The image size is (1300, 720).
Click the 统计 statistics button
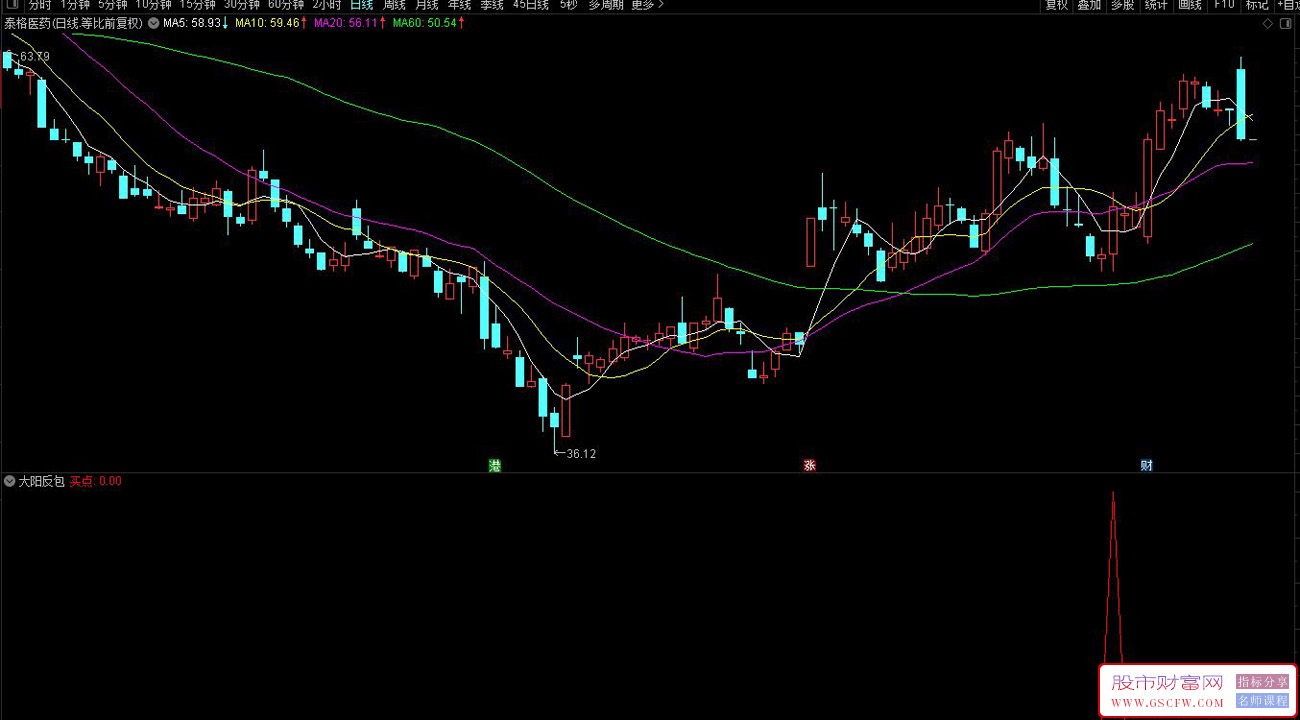click(1156, 5)
